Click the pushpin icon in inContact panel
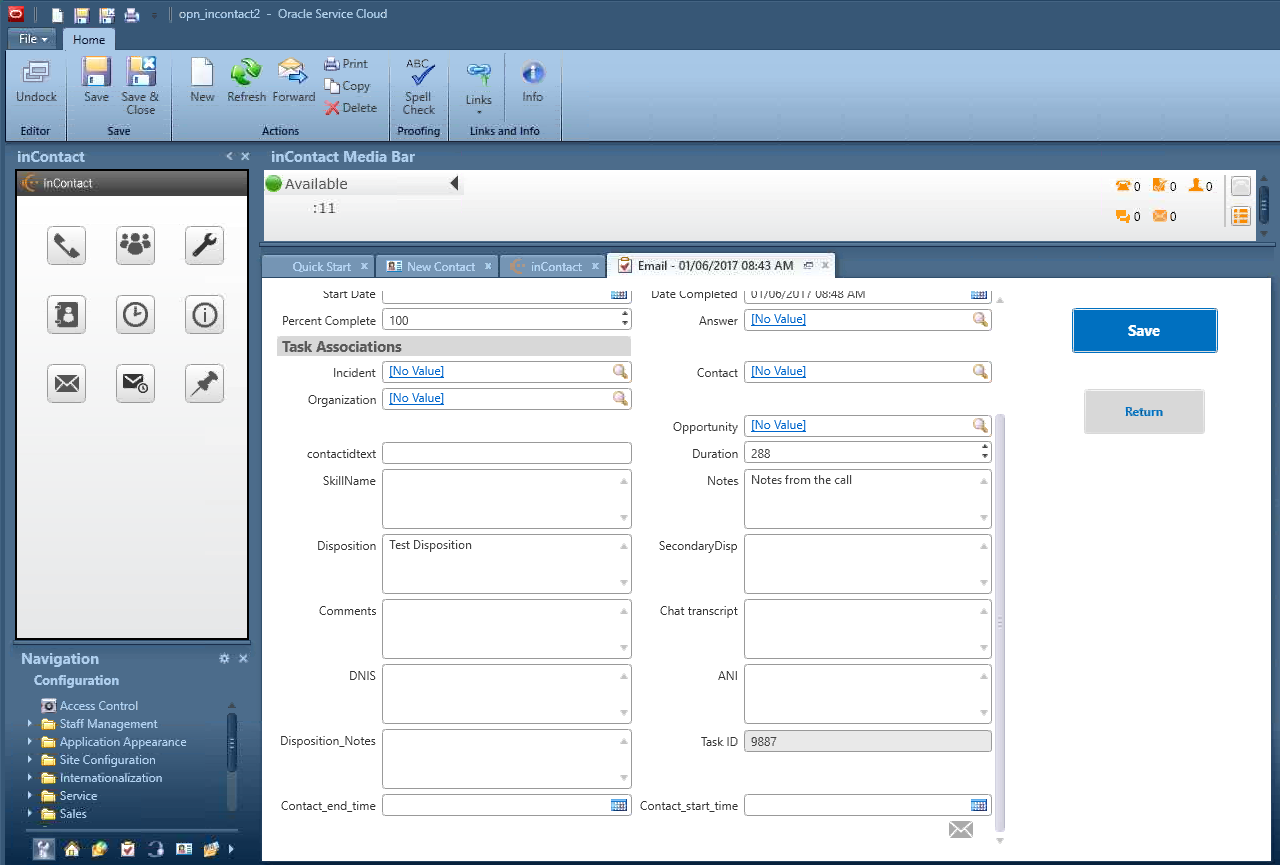 [204, 383]
